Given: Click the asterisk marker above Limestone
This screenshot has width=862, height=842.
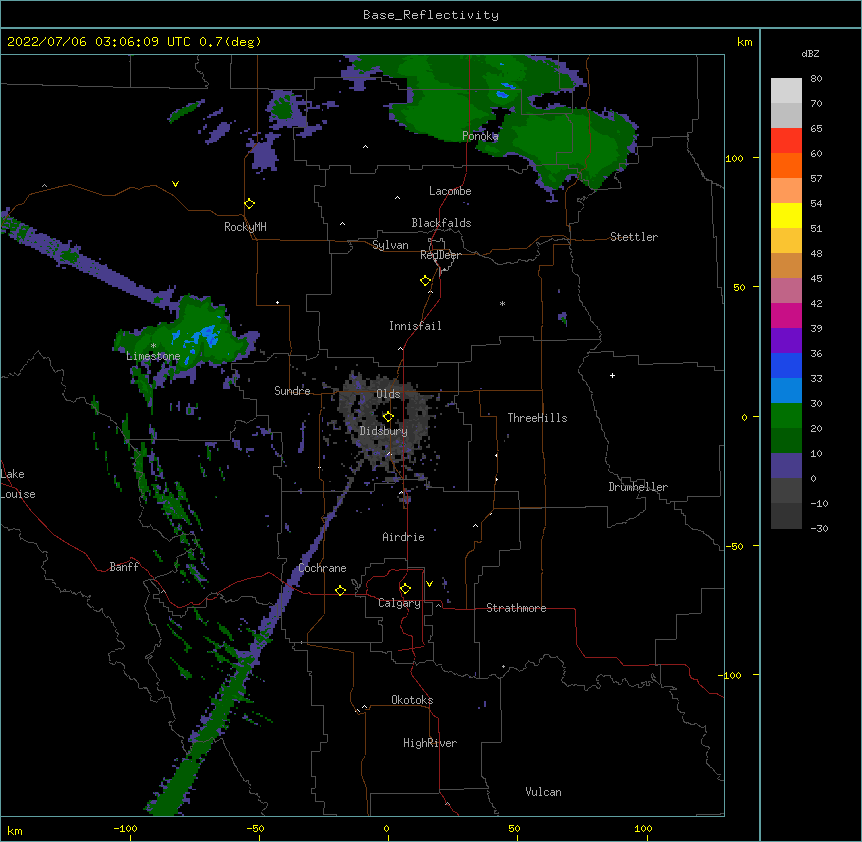Looking at the screenshot, I should coord(153,346).
